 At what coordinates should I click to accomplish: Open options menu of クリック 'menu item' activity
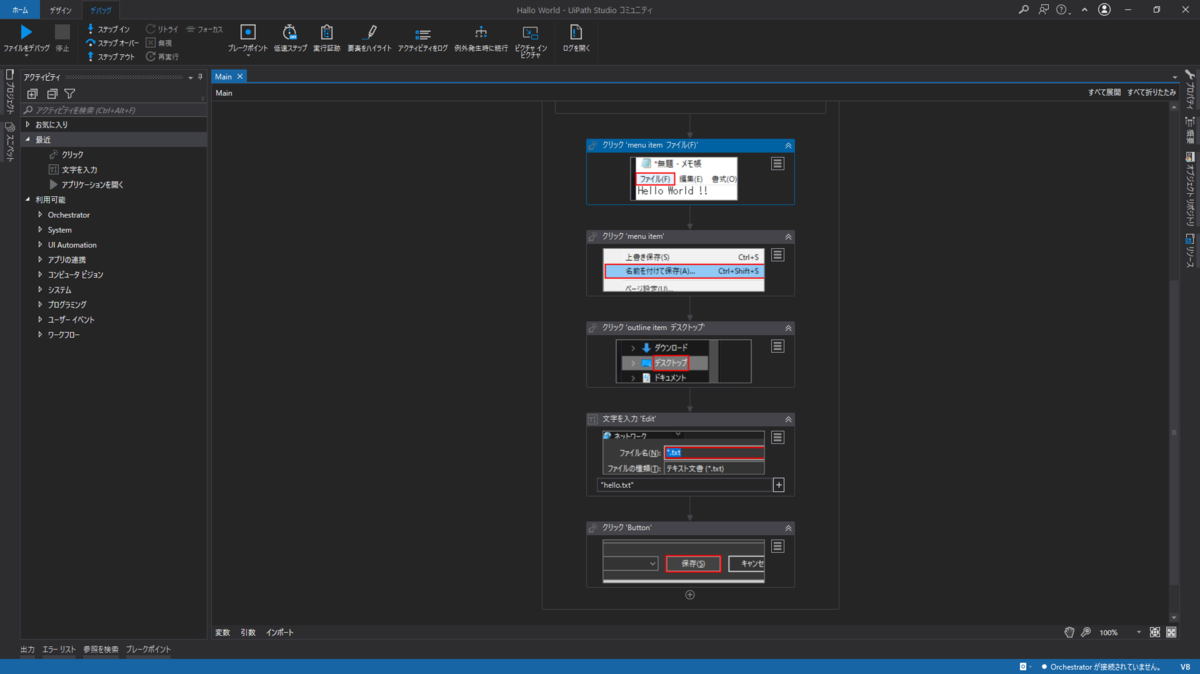(x=777, y=255)
